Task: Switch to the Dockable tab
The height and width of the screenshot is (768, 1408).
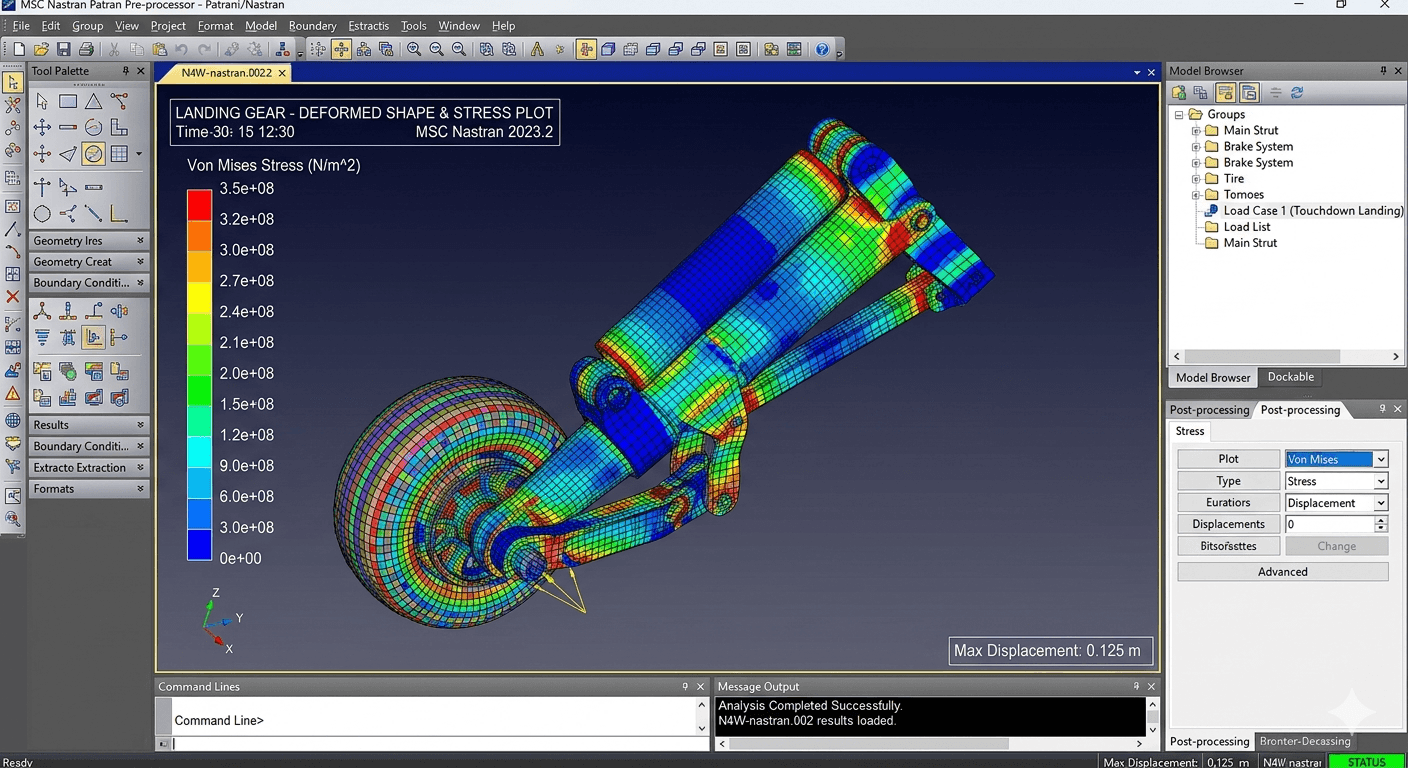Action: [x=1291, y=377]
